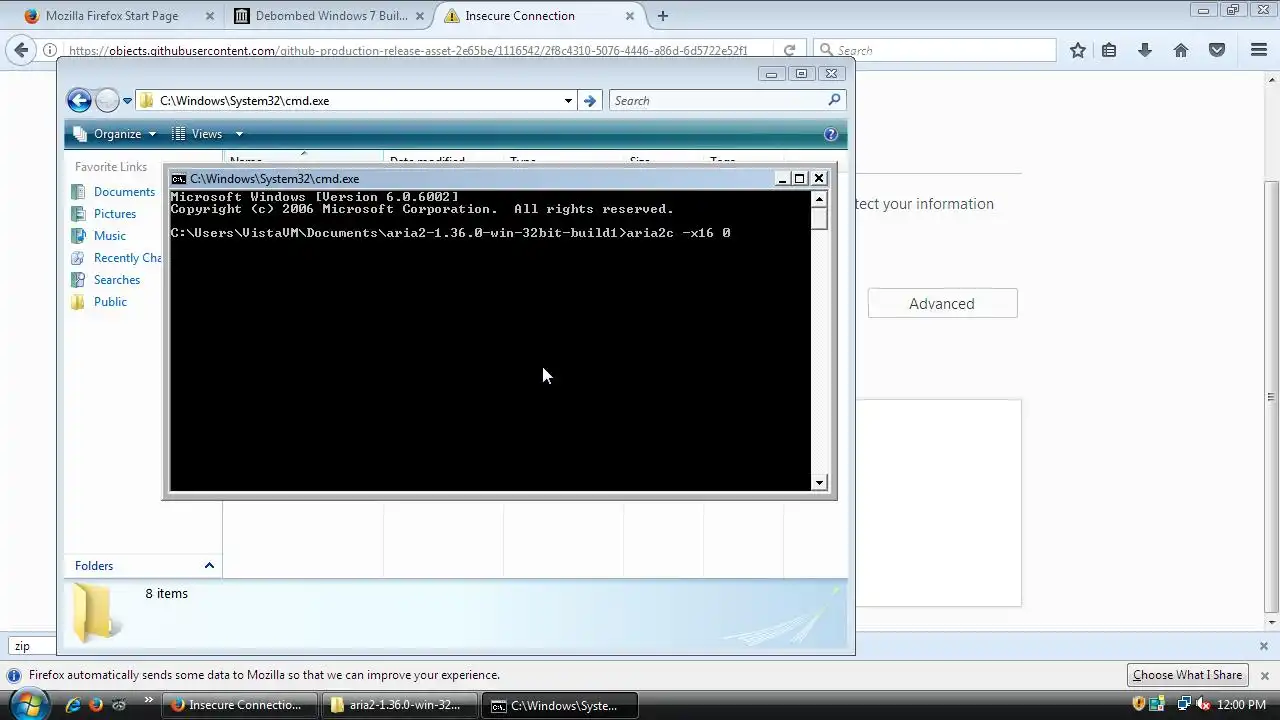Open Searches in Favorite Links
1280x720 pixels.
pyautogui.click(x=117, y=280)
